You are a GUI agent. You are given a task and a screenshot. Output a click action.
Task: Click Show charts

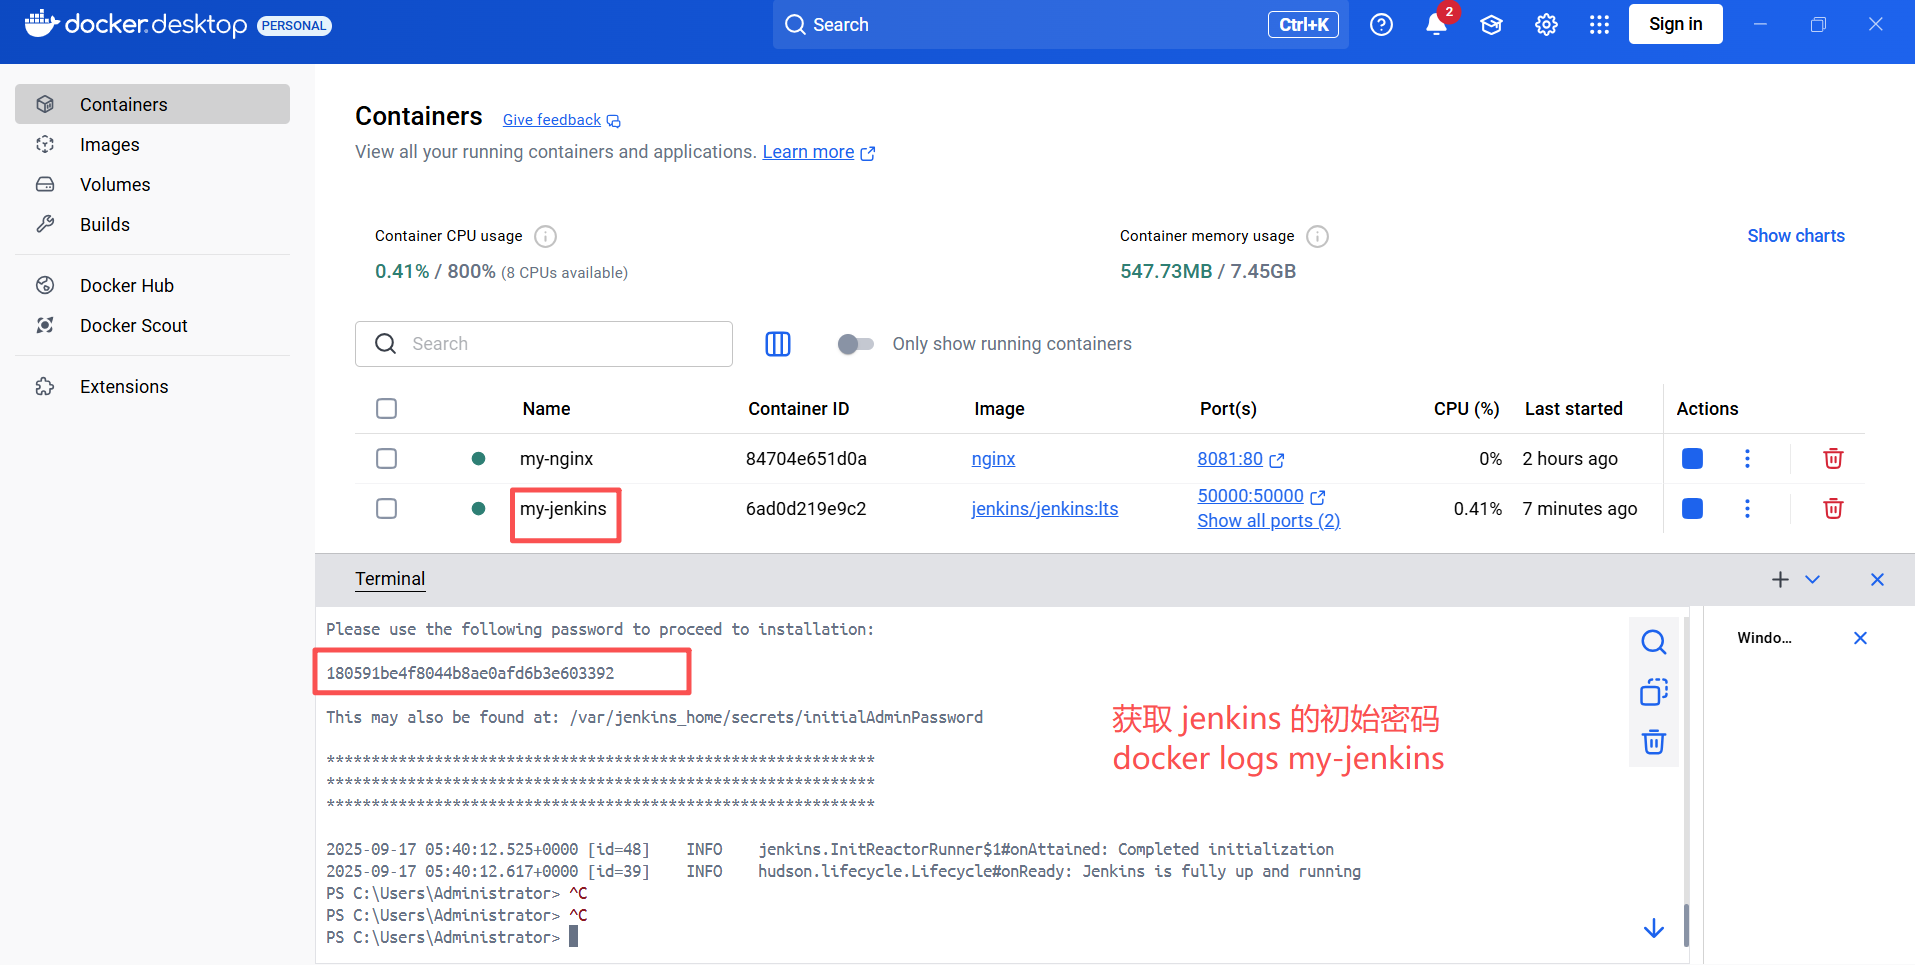pyautogui.click(x=1795, y=236)
